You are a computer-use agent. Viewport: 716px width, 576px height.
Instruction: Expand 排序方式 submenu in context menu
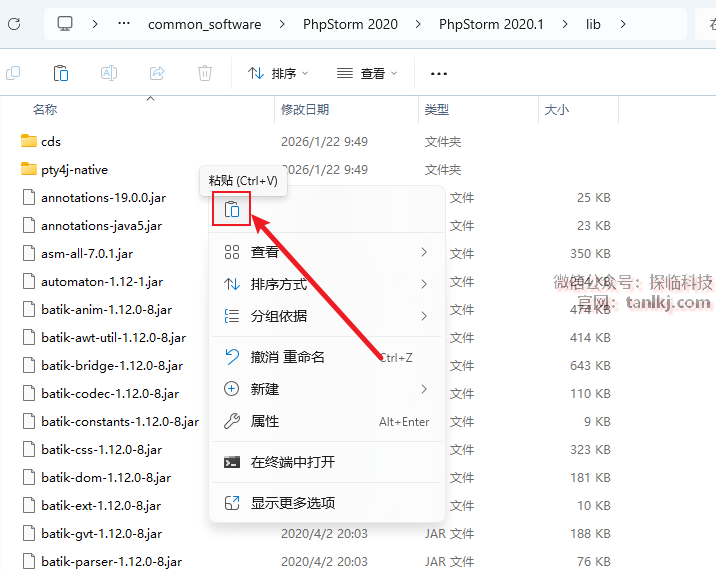pyautogui.click(x=326, y=284)
